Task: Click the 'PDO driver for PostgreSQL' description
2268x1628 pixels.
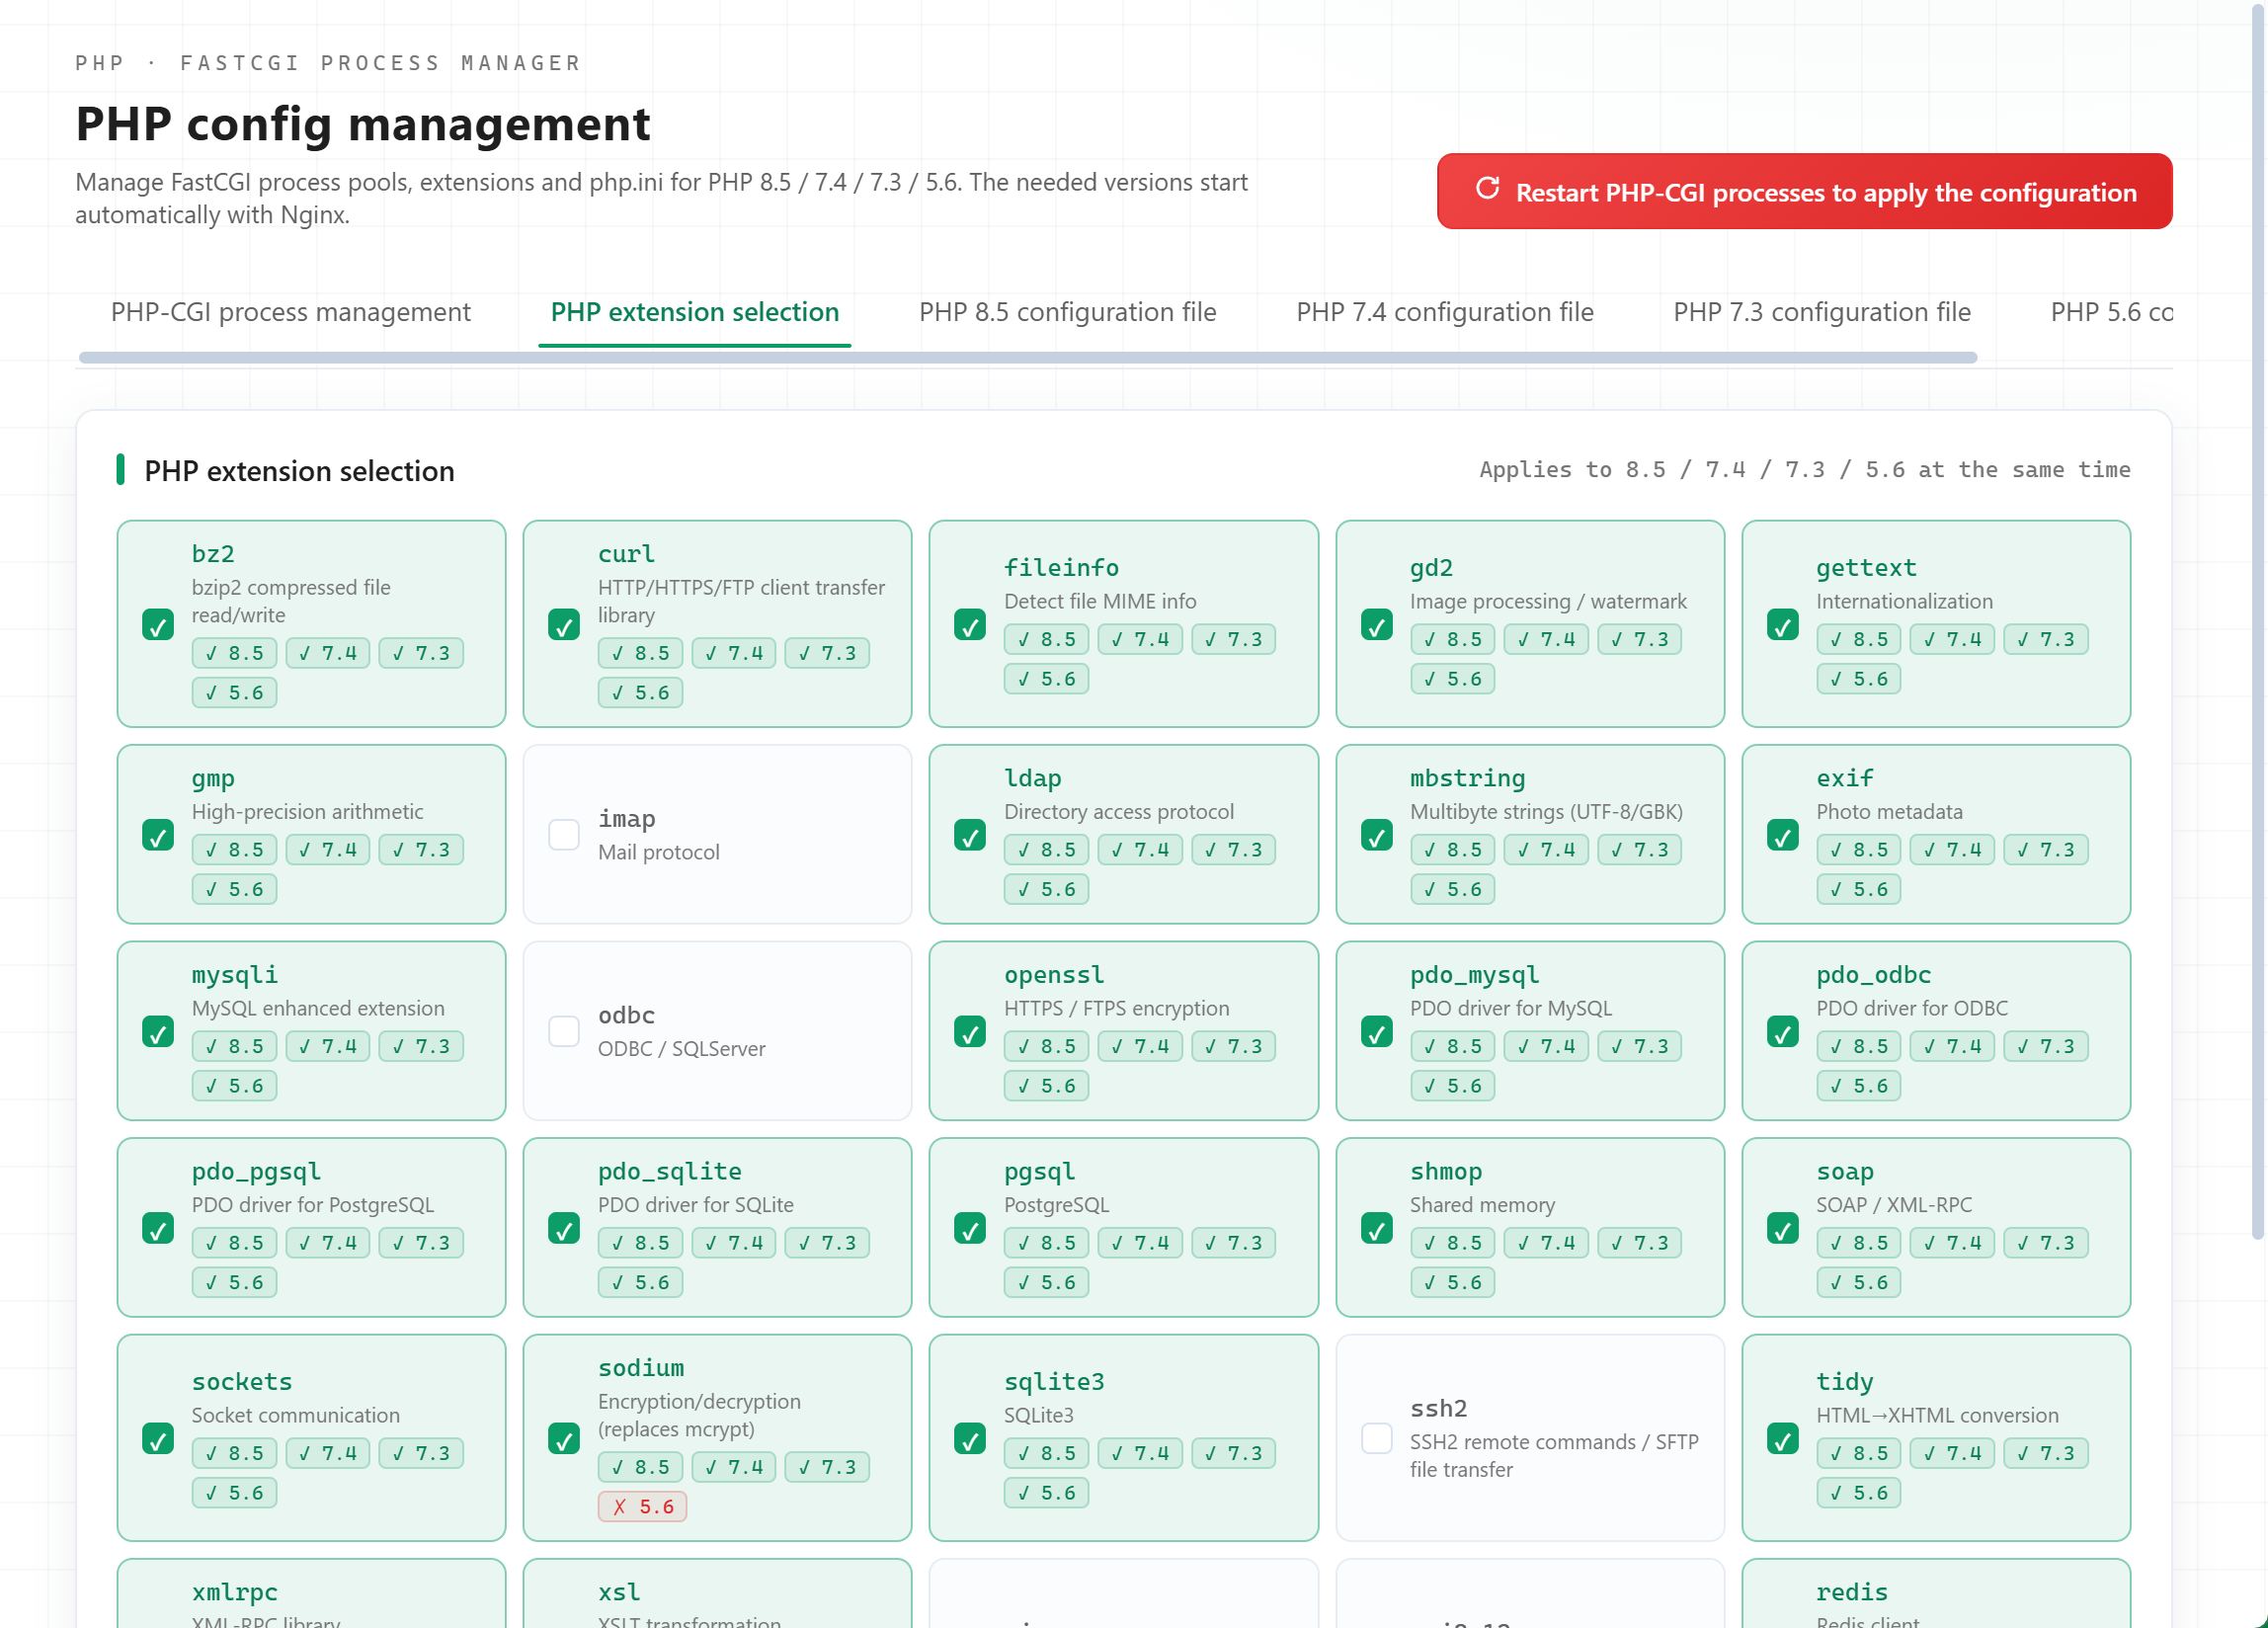Action: pos(313,1205)
